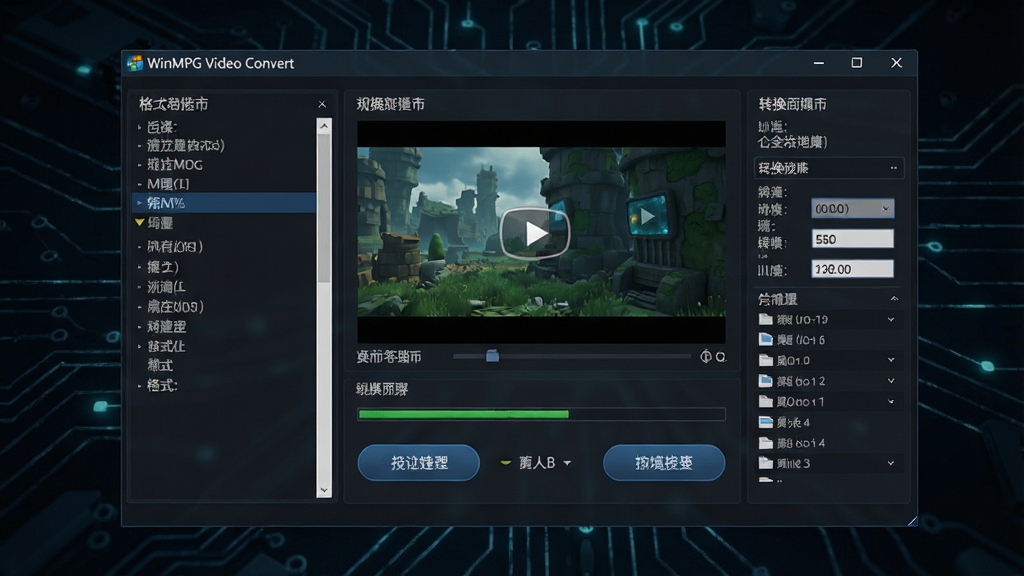Click the round icon left of the magnifier
This screenshot has height=576, width=1024.
point(706,357)
